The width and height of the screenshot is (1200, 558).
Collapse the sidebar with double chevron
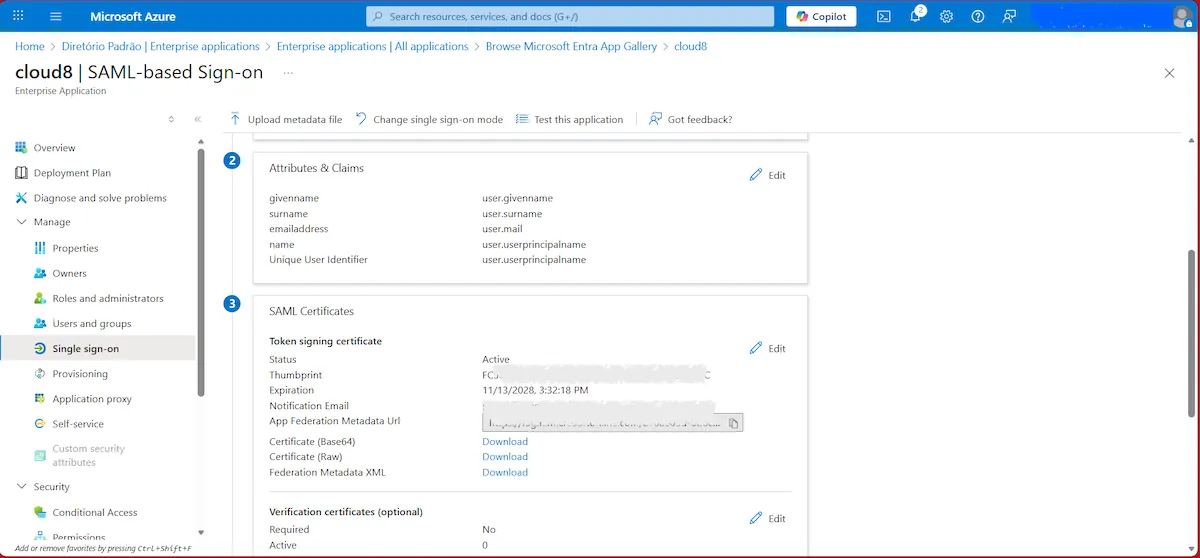(x=198, y=119)
